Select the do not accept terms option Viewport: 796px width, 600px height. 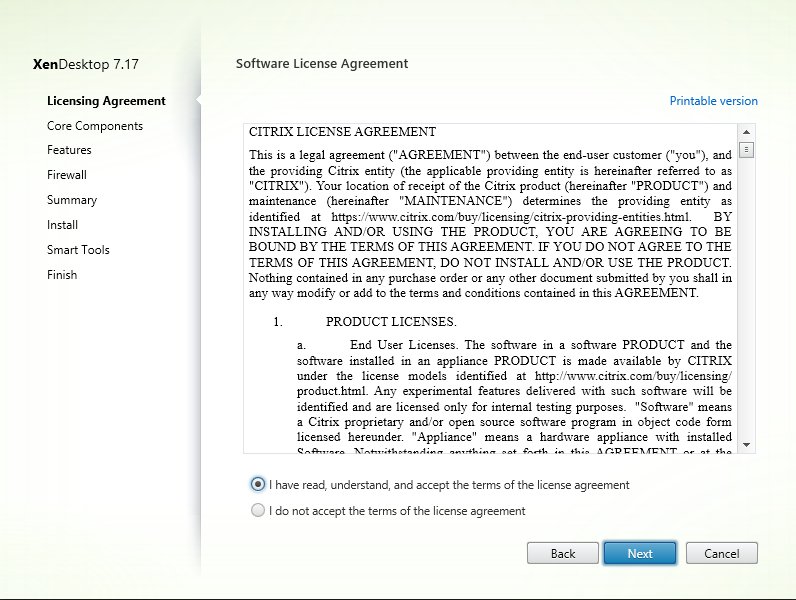pyautogui.click(x=258, y=510)
